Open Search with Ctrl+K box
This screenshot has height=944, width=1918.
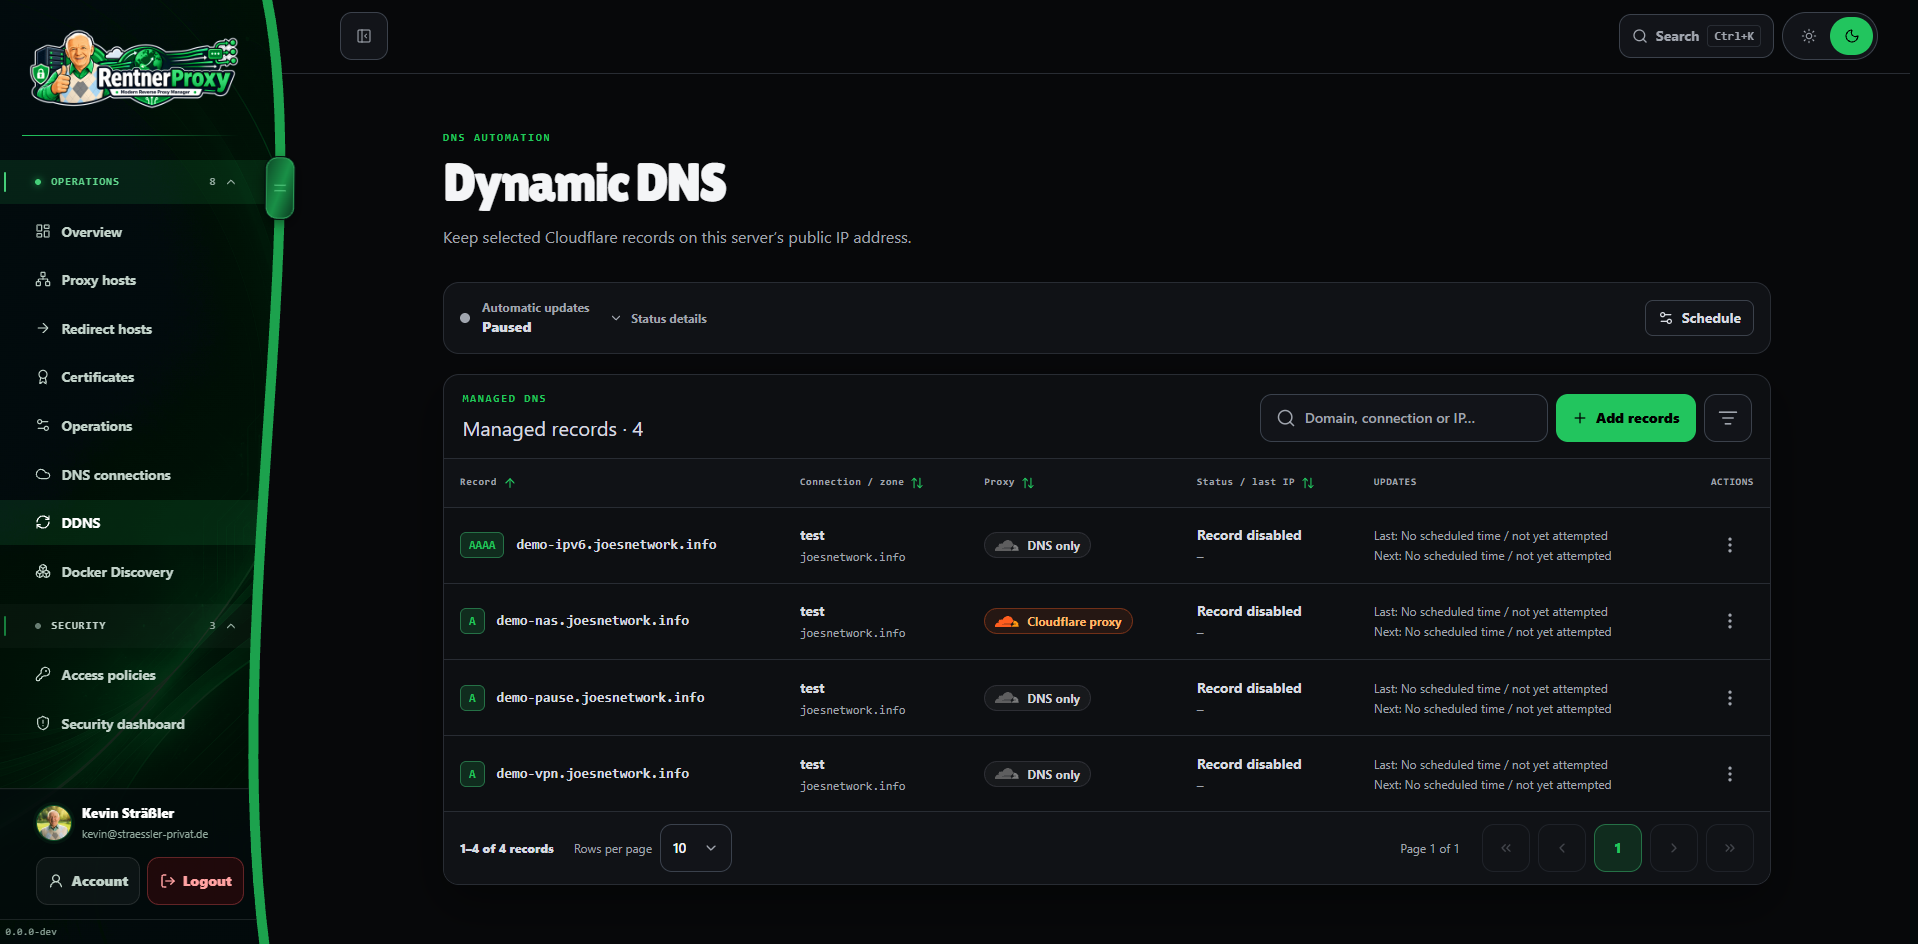[1696, 36]
